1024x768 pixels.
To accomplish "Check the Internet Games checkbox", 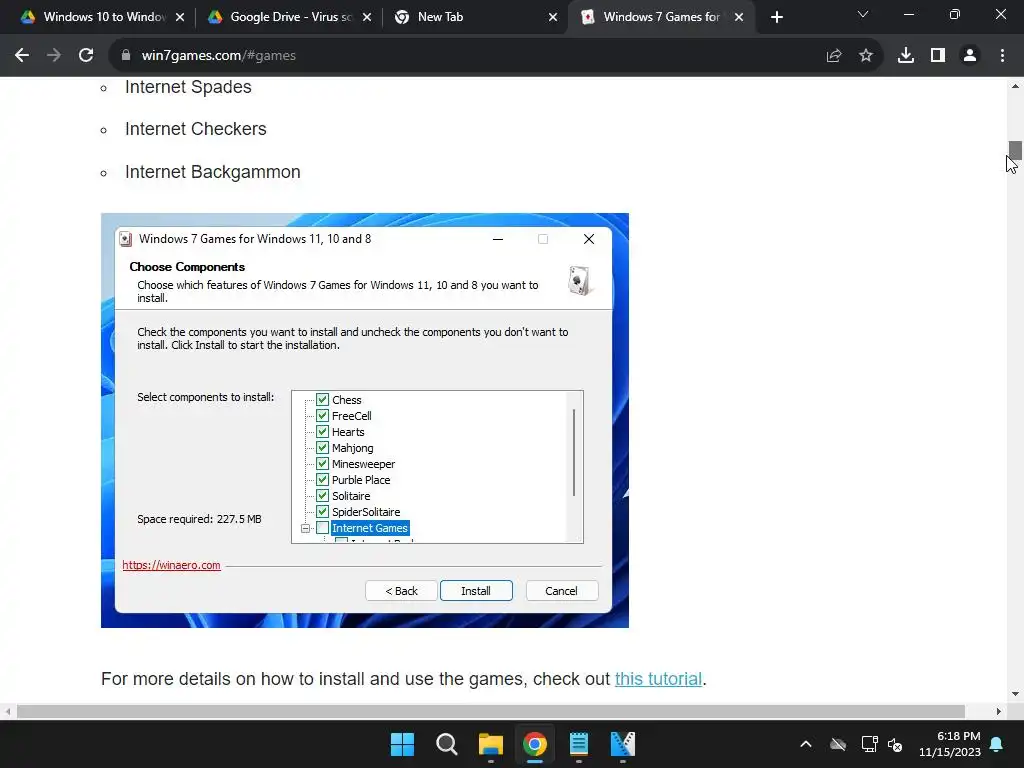I will [322, 528].
